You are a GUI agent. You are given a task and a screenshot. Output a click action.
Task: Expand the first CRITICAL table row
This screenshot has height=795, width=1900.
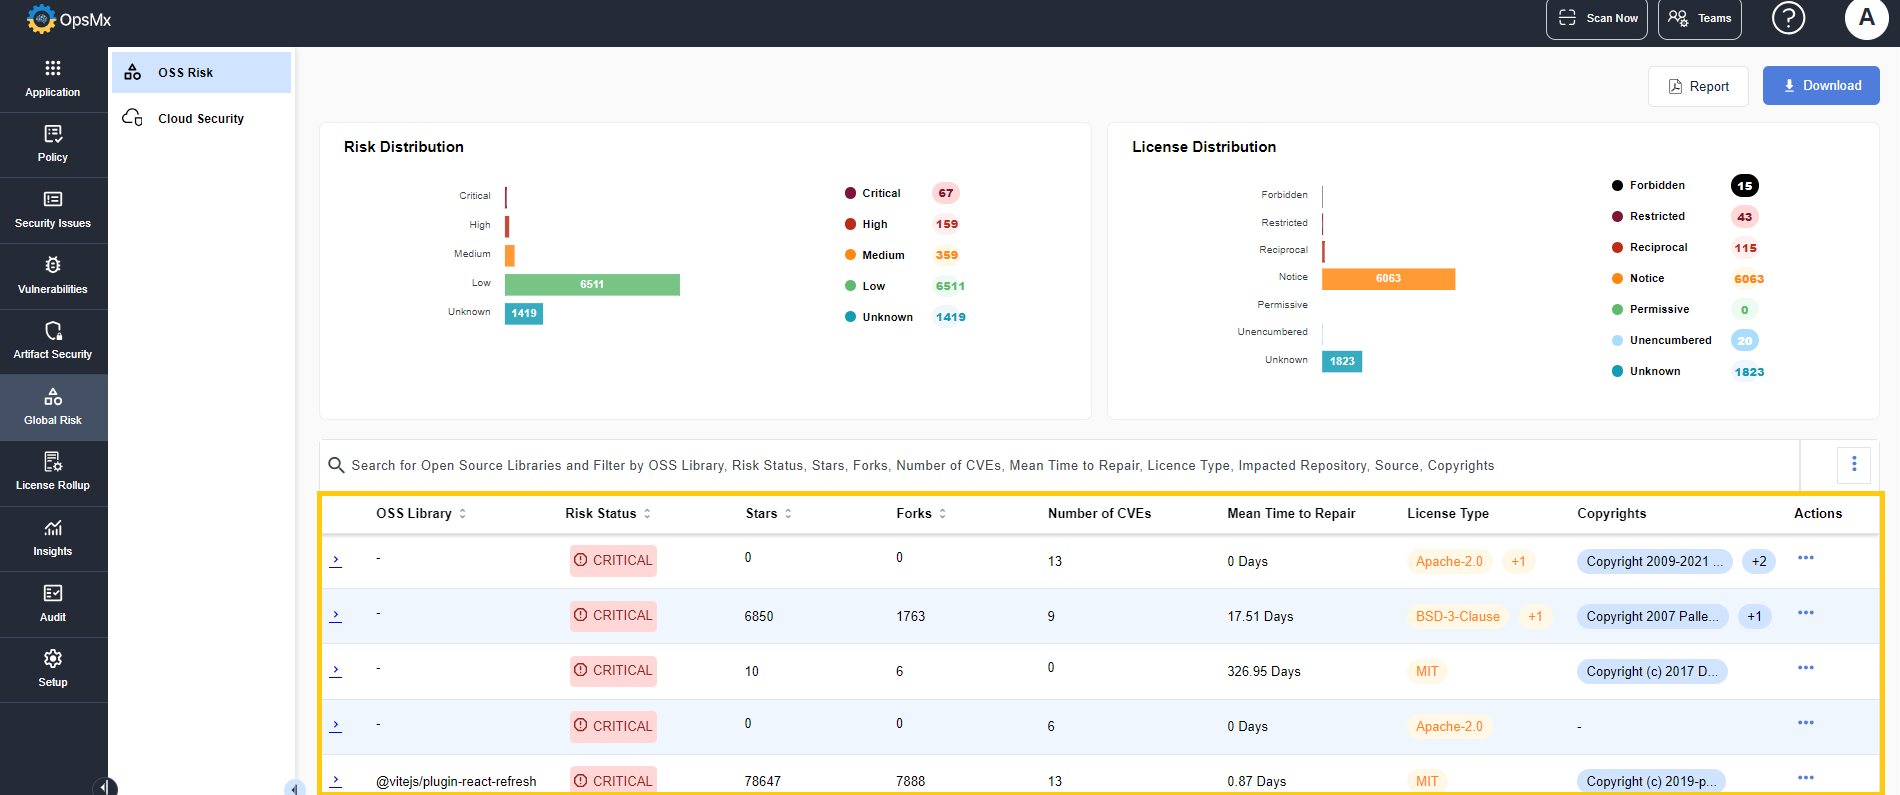(x=336, y=561)
